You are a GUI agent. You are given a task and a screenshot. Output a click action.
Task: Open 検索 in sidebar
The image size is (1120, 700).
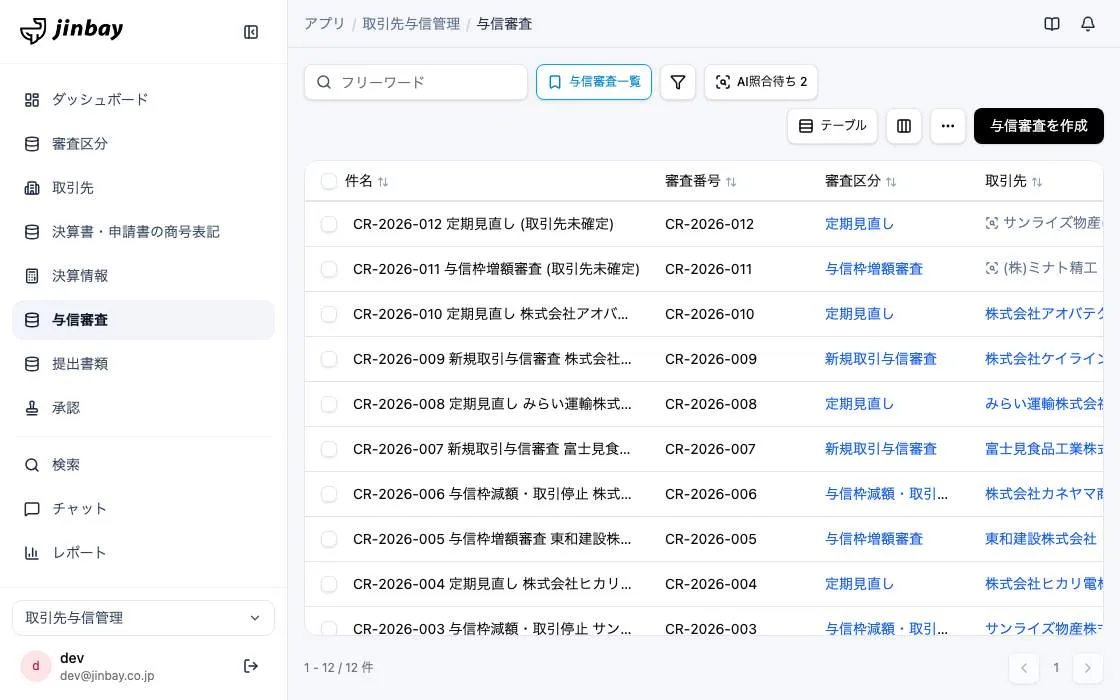[143, 465]
